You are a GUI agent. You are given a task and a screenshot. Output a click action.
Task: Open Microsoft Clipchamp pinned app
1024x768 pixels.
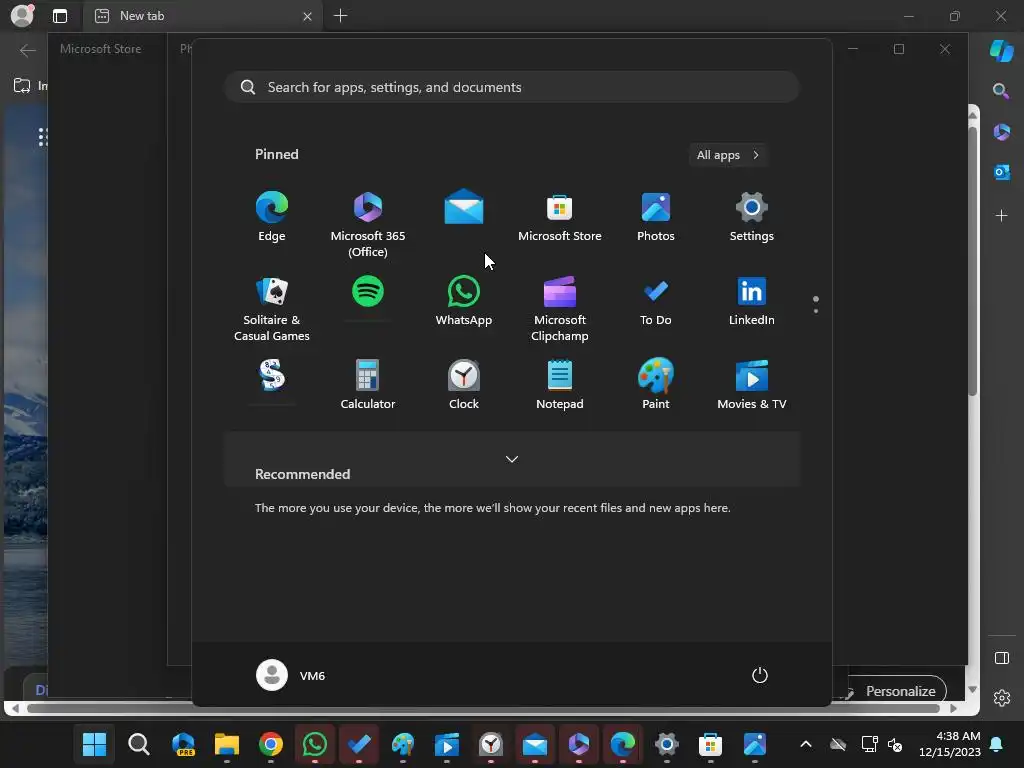pyautogui.click(x=560, y=309)
